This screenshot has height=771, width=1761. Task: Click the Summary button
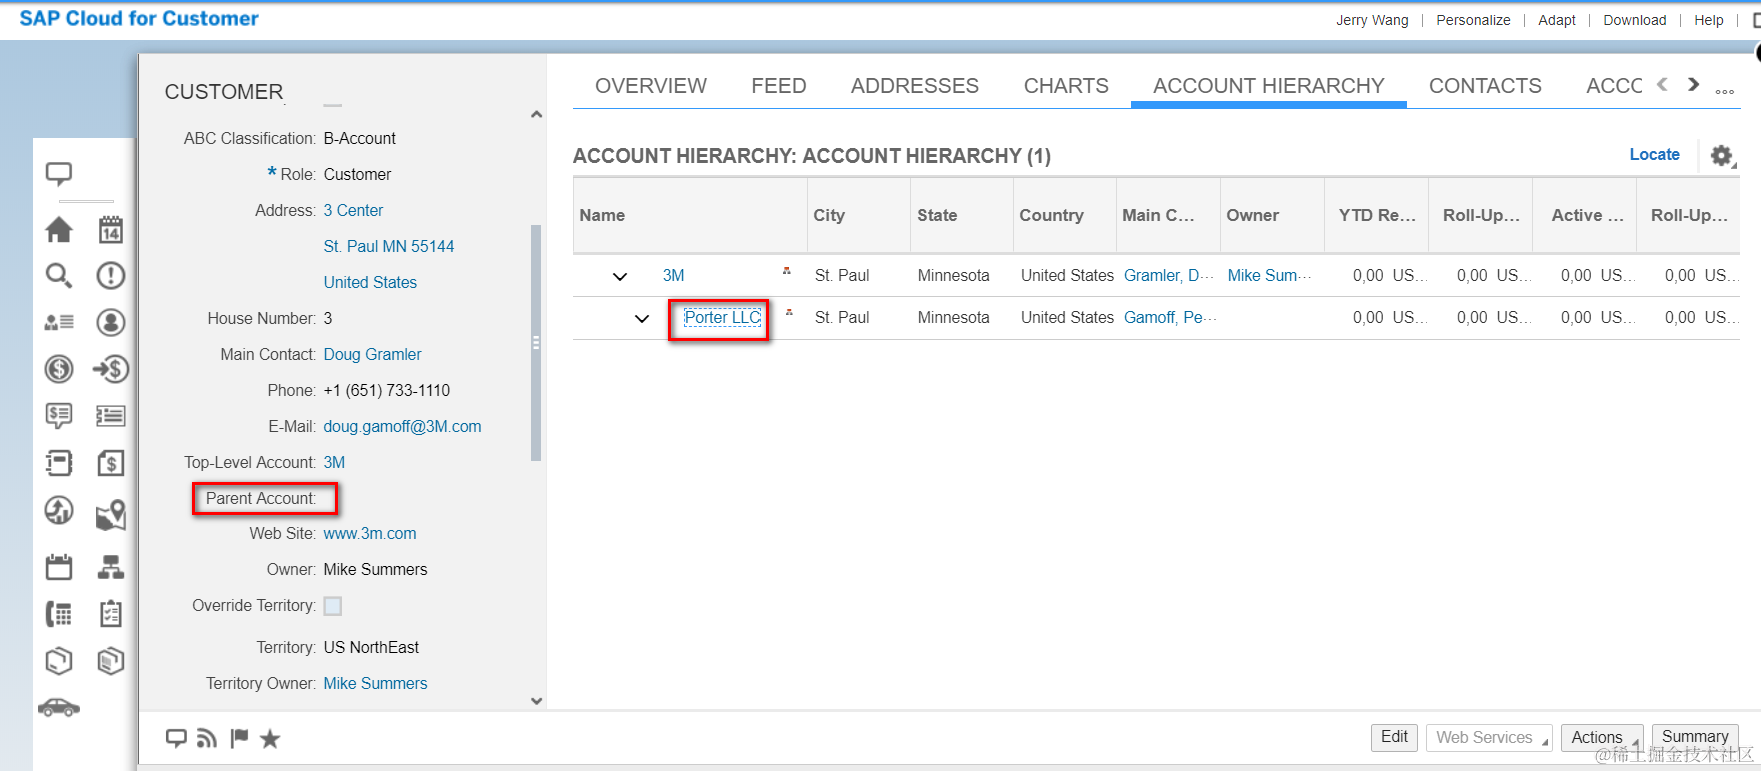pos(1695,737)
